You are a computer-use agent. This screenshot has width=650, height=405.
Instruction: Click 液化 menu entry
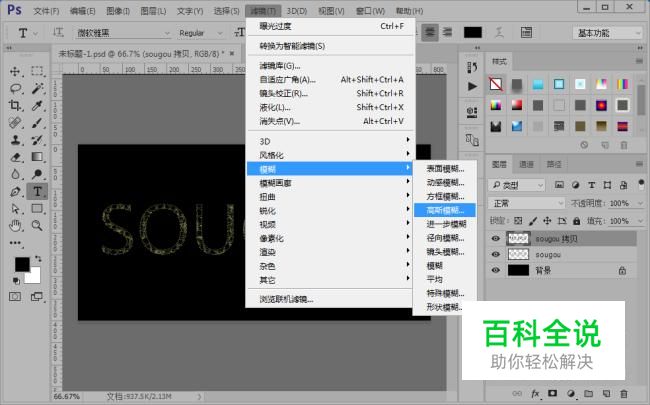pos(330,107)
